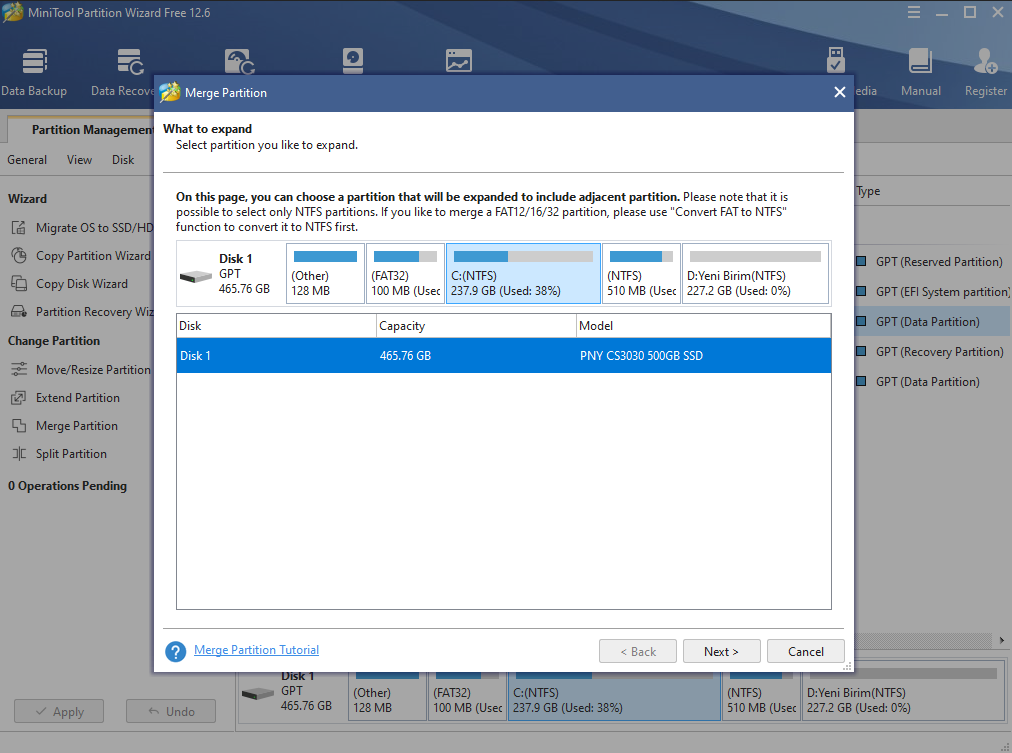Open the Disk menu
This screenshot has height=753, width=1012.
[x=123, y=159]
